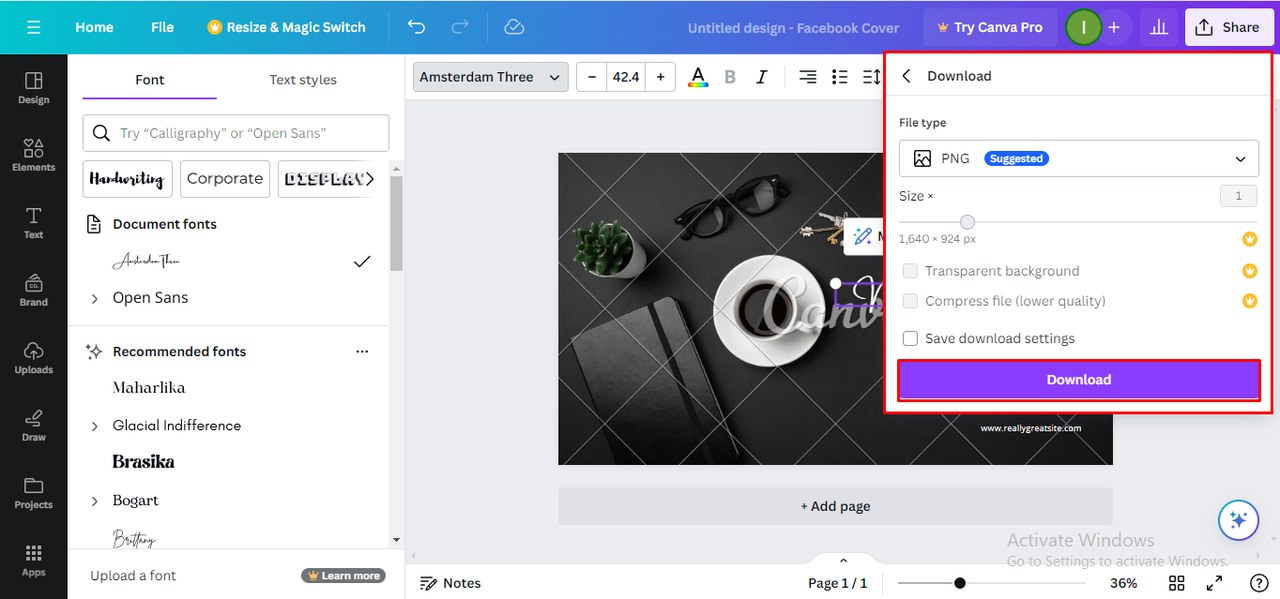Expand the Open Sans font family
The image size is (1280, 599).
coord(95,298)
